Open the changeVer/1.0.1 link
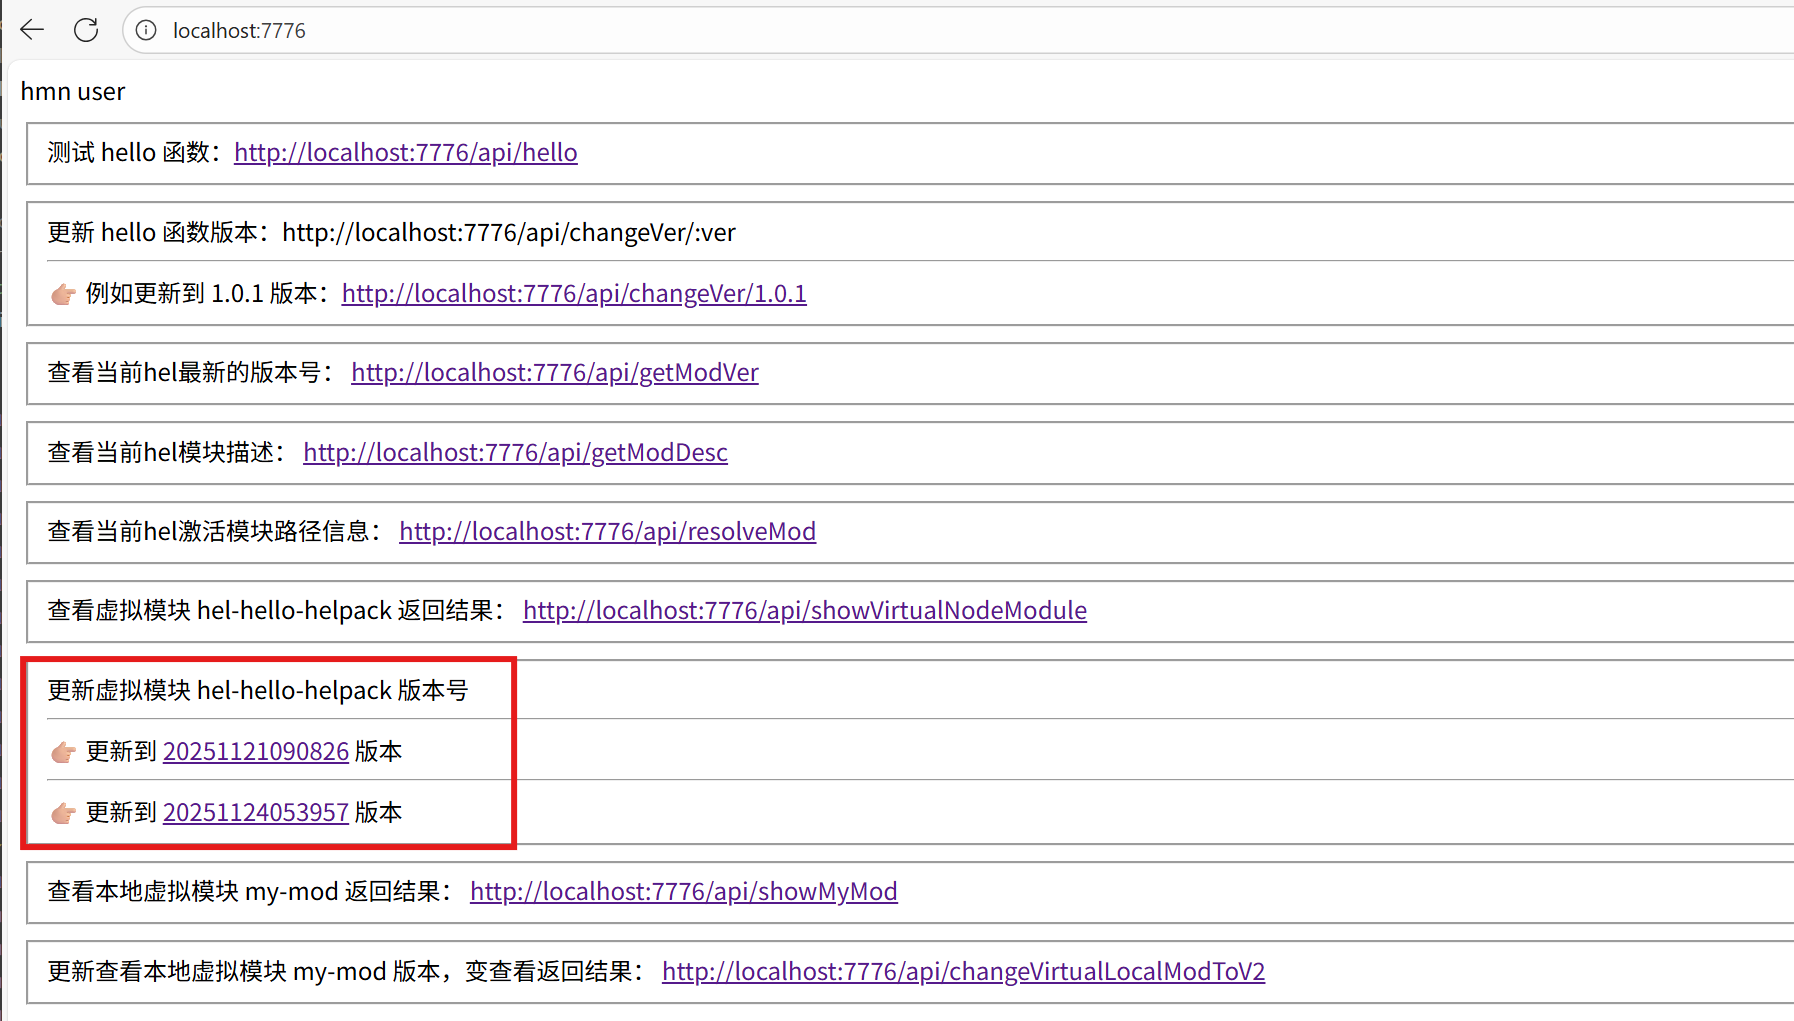The height and width of the screenshot is (1021, 1794). pos(573,293)
